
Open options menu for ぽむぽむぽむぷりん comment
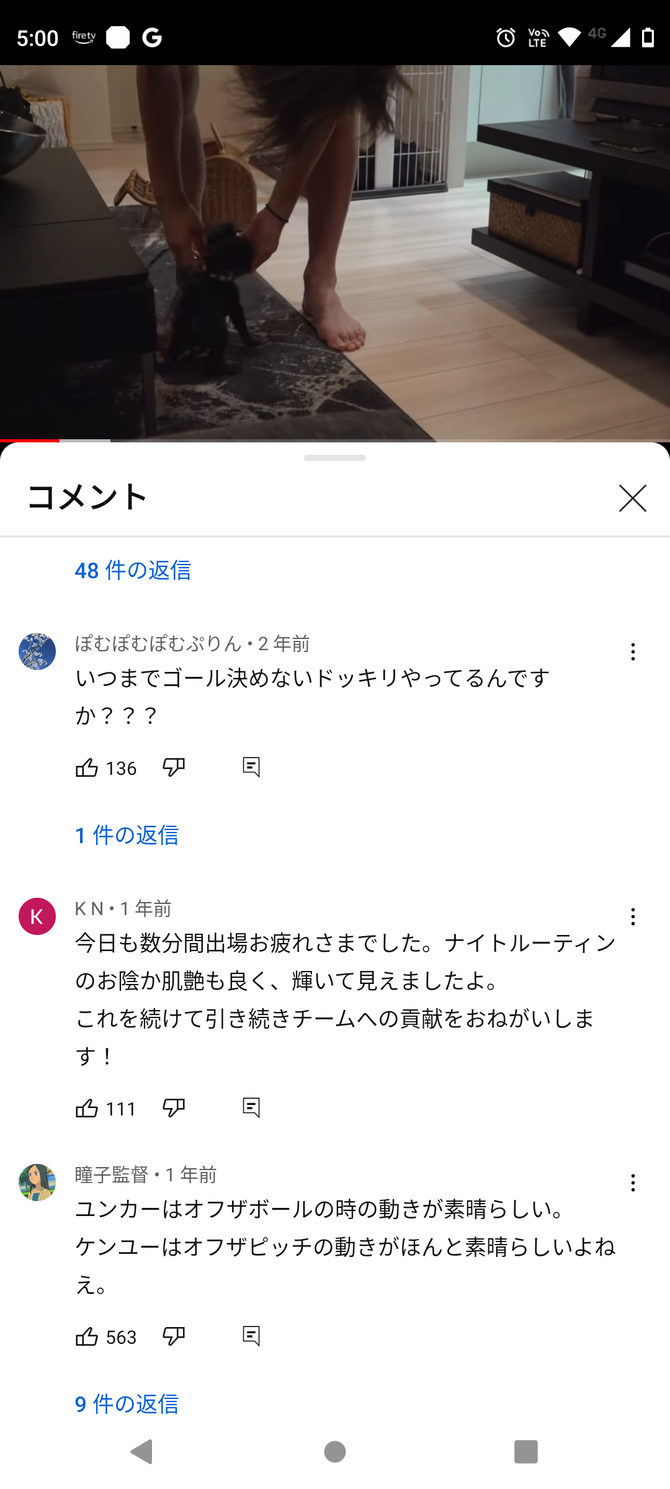pyautogui.click(x=633, y=652)
